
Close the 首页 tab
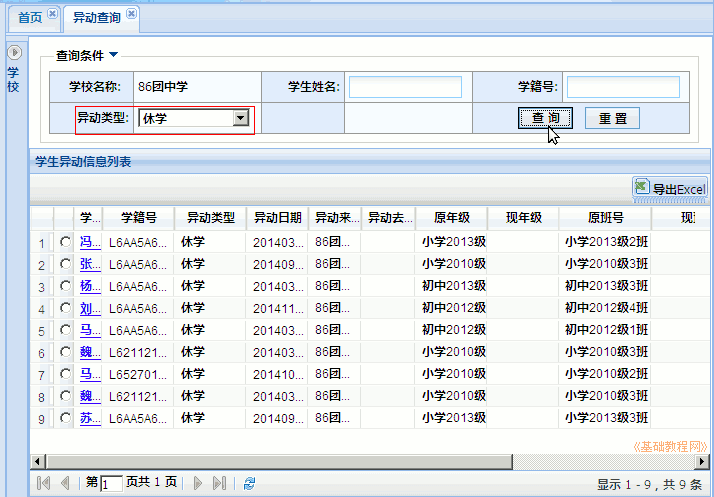coord(52,14)
